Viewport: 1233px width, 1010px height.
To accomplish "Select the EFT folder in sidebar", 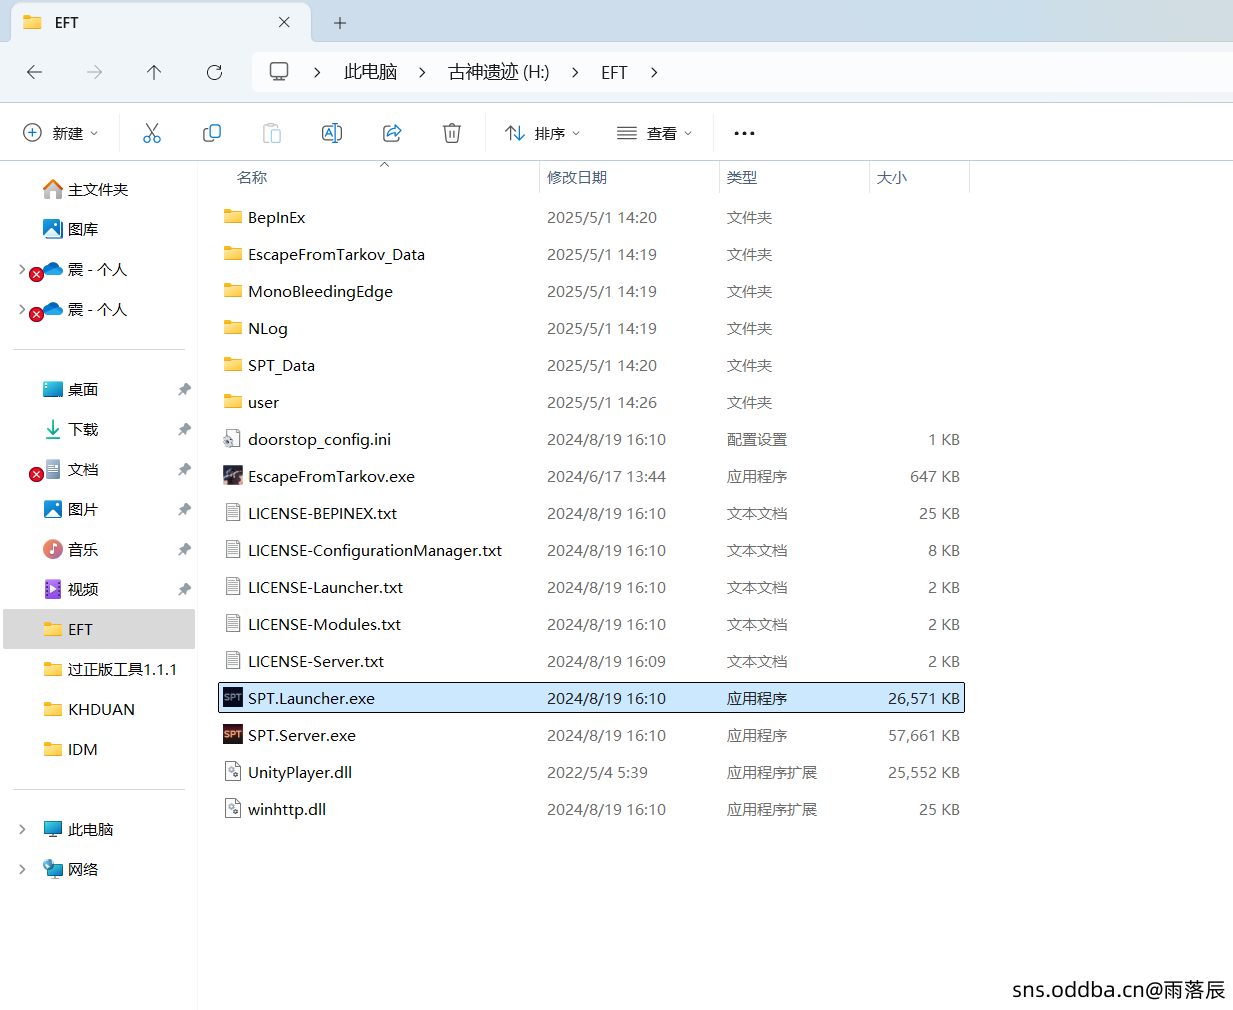I will (x=99, y=629).
